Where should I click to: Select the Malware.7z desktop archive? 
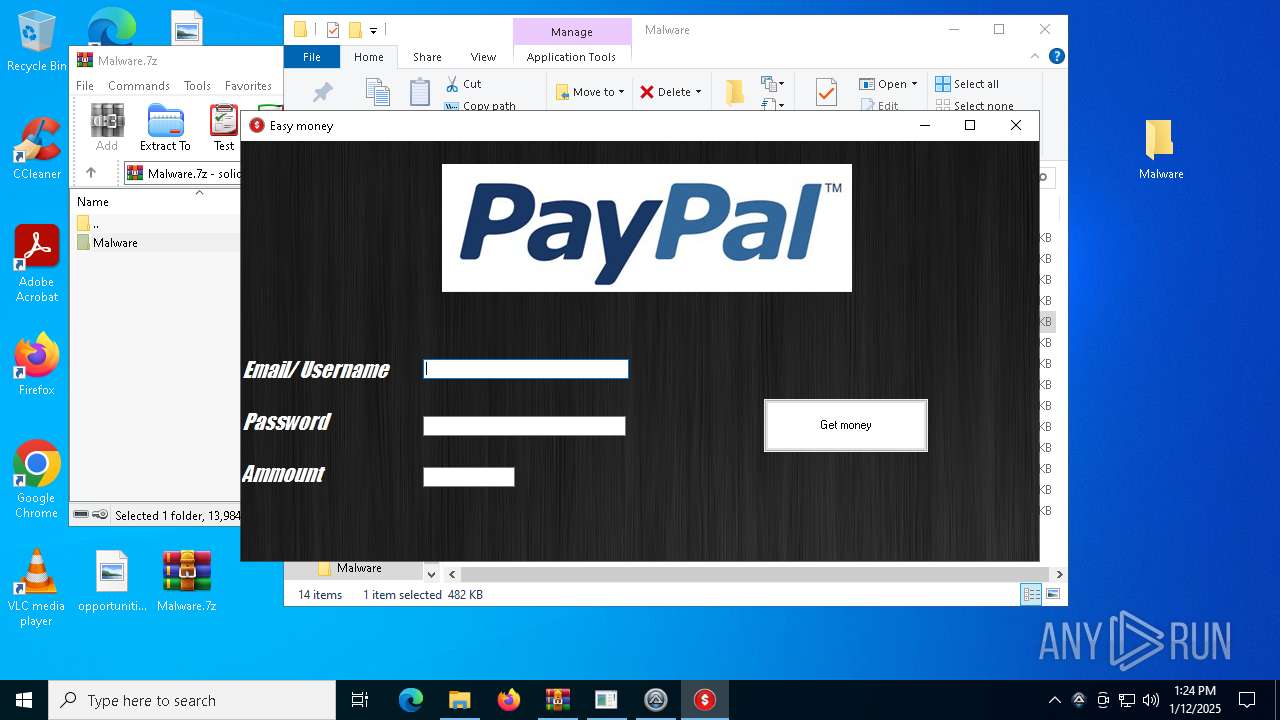(187, 581)
